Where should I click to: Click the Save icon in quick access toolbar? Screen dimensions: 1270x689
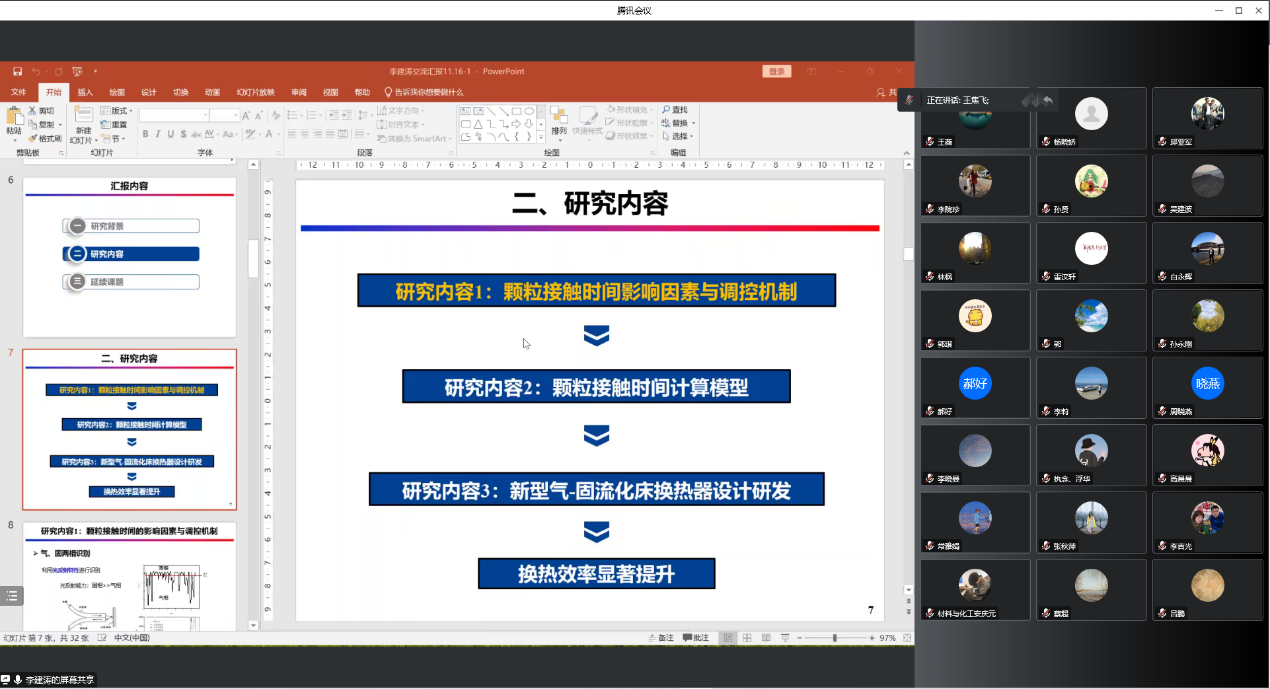[x=17, y=71]
